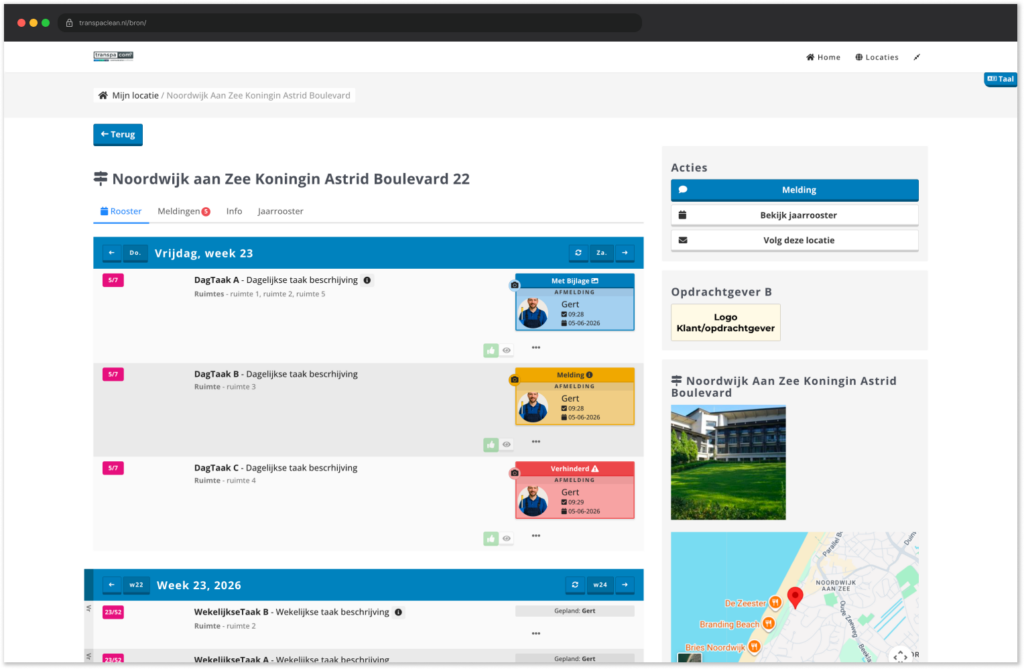Open the three-dots menu for DagTaak C
This screenshot has height=669, width=1024.
pyautogui.click(x=536, y=536)
